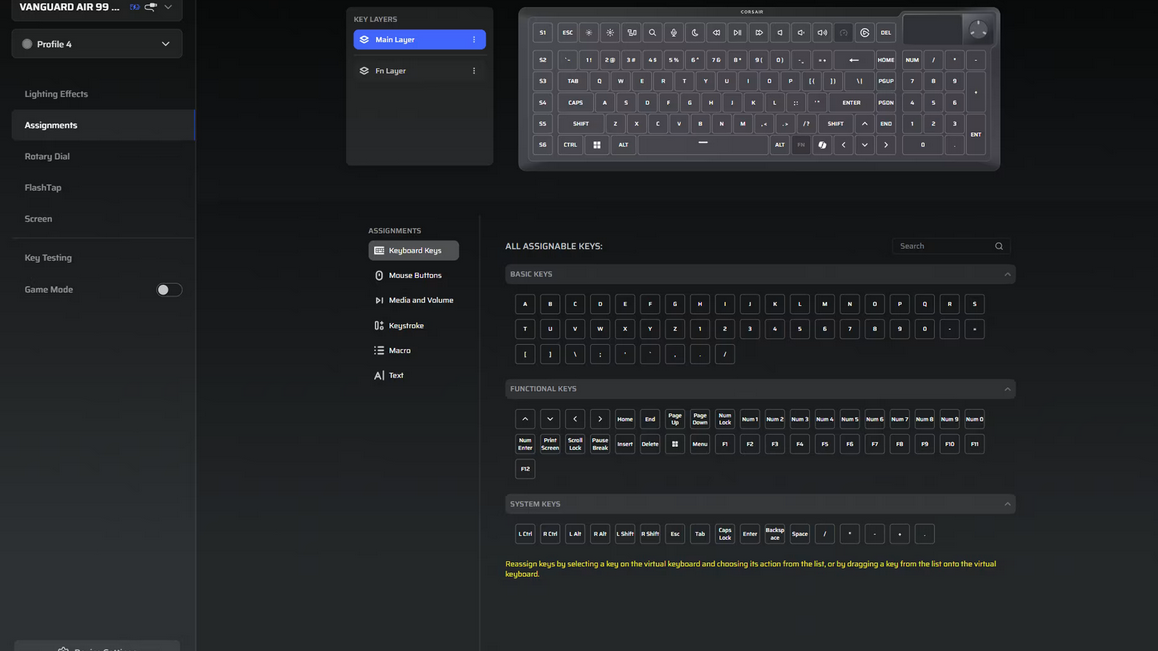Click the moon sleep key on virtual keyboard
This screenshot has height=651, width=1158.
[x=695, y=33]
